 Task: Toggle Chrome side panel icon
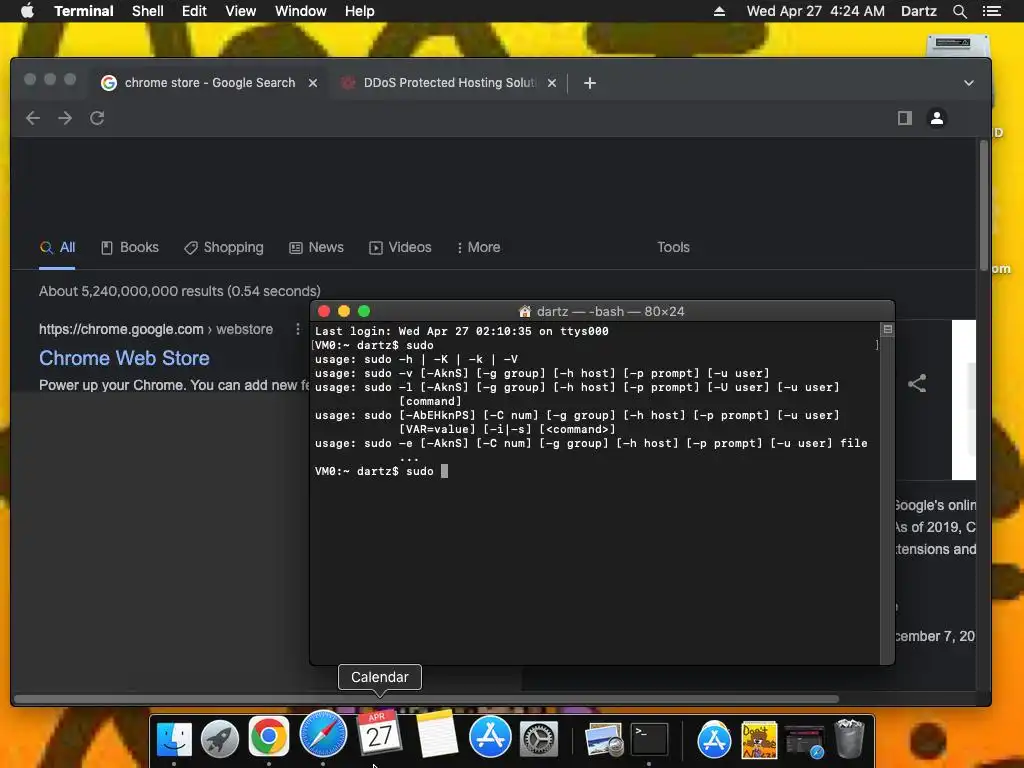point(904,118)
